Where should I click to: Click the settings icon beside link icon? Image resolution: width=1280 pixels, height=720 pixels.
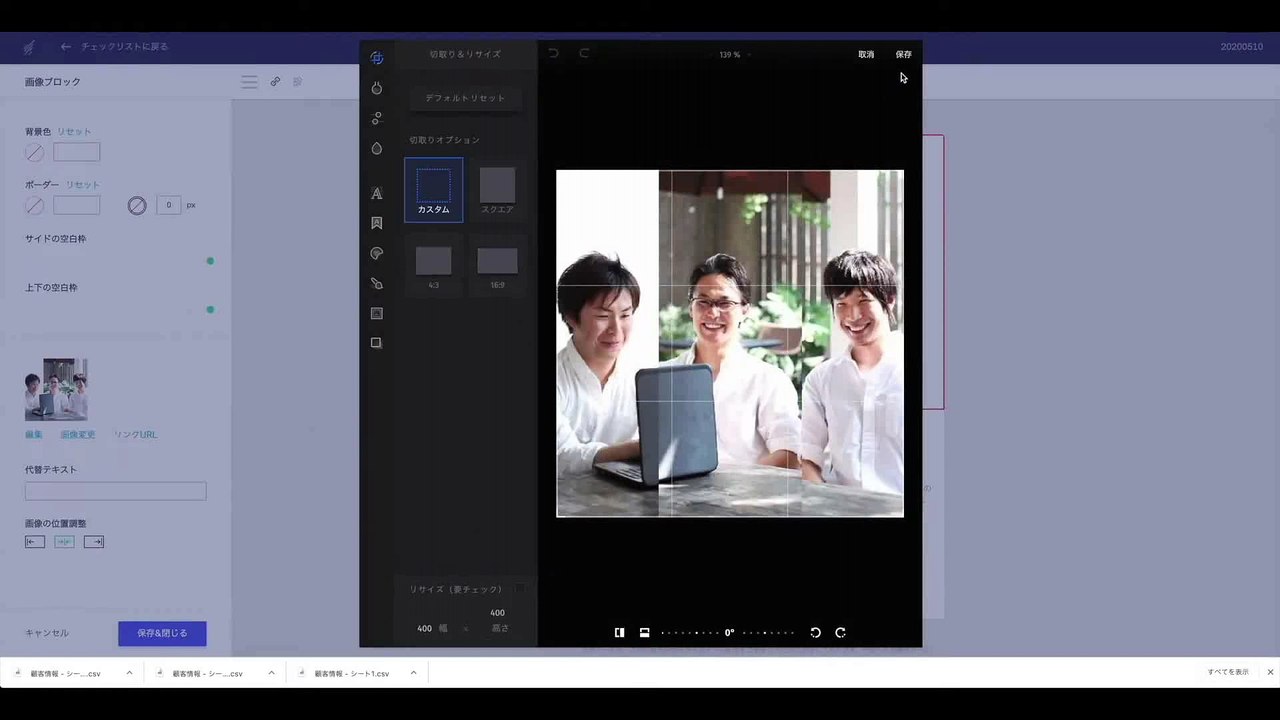coord(297,82)
